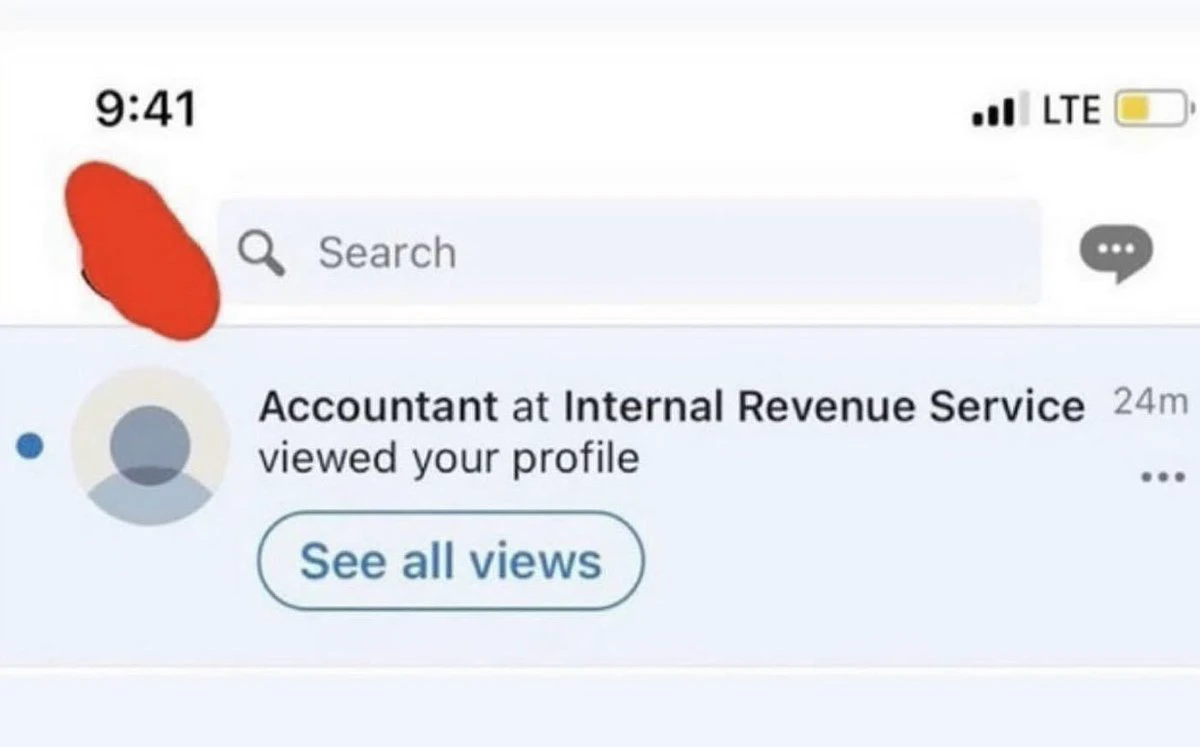
Task: Click the "Search" placeholder text
Action: point(387,252)
